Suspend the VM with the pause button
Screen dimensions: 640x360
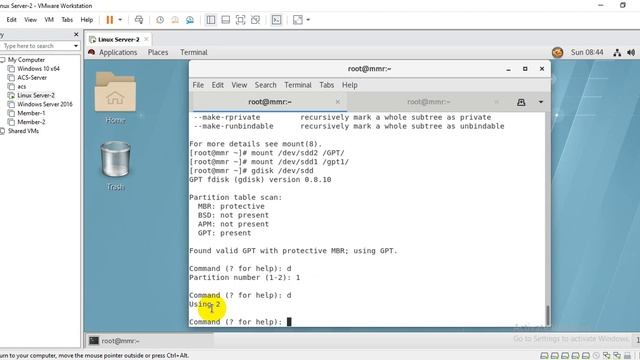(109, 20)
